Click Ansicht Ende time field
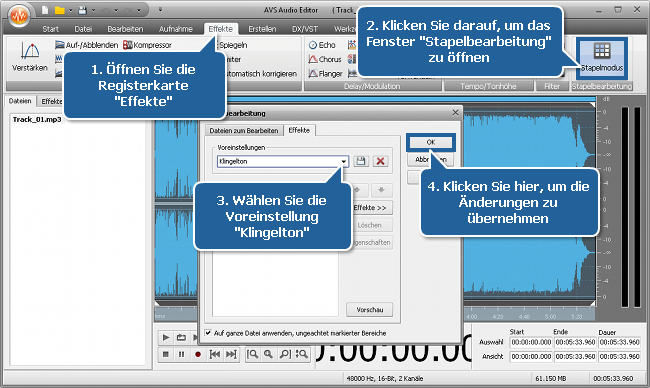The image size is (650, 388). [x=575, y=356]
